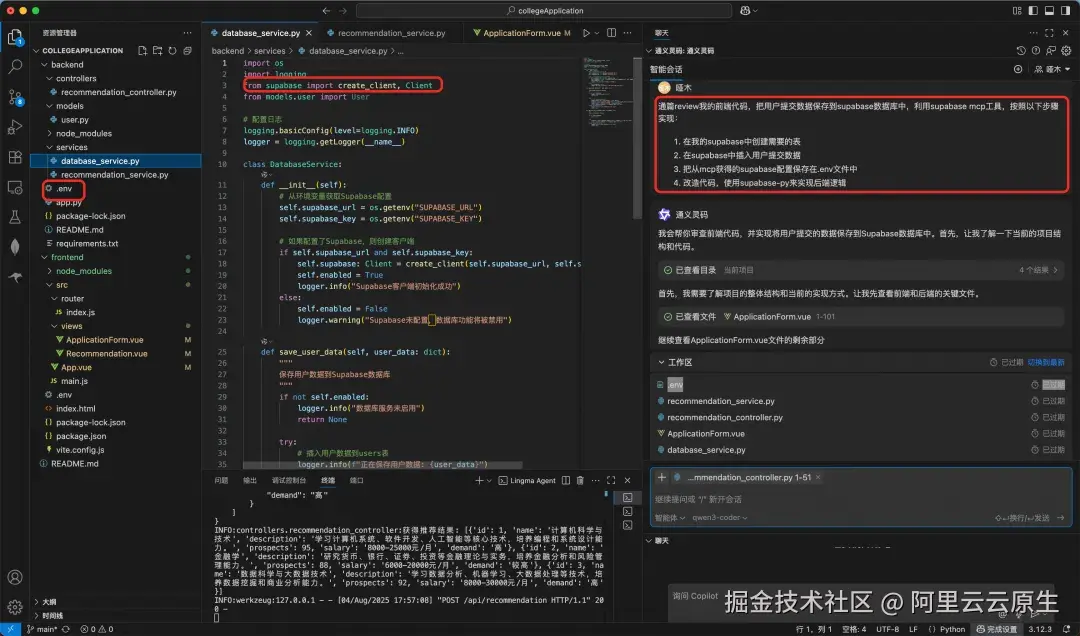Screen dimensions: 1080x636
Task: Split the terminal panel
Action: click(x=565, y=480)
